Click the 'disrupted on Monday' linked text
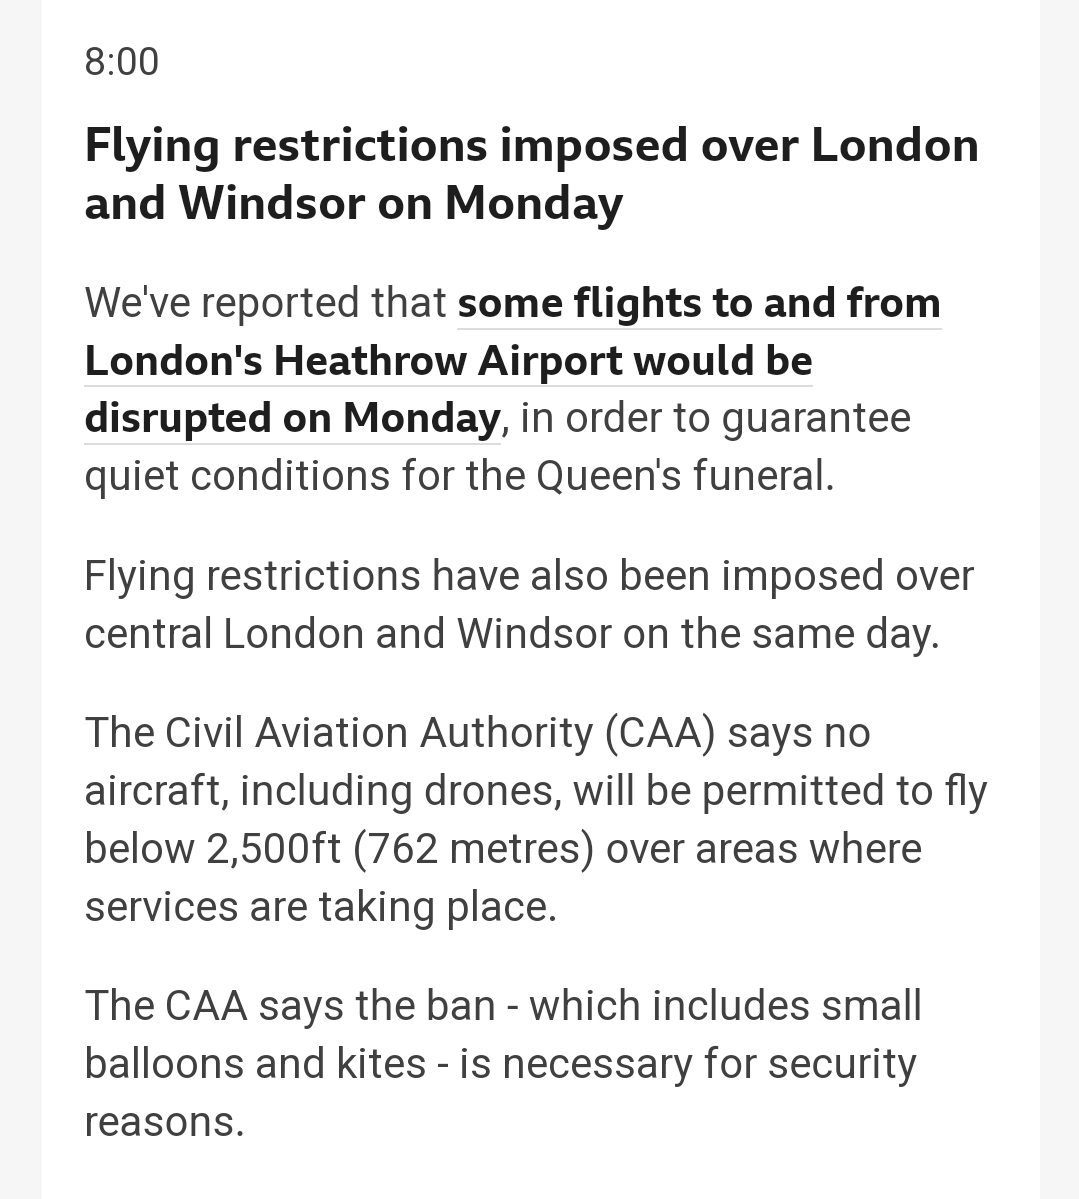The width and height of the screenshot is (1079, 1199). [x=292, y=418]
